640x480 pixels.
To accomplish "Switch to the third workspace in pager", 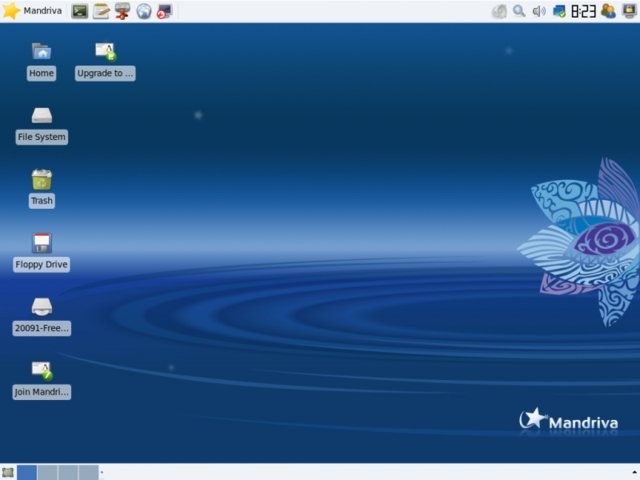I will click(68, 473).
